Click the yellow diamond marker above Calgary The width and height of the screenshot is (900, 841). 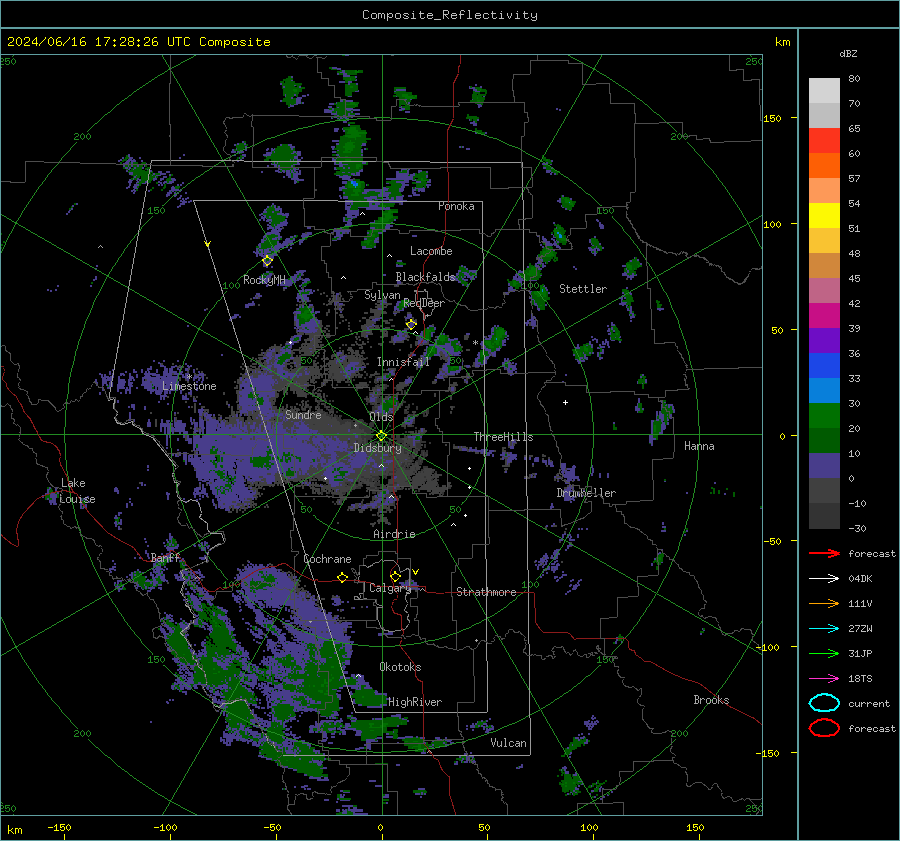tap(395, 576)
